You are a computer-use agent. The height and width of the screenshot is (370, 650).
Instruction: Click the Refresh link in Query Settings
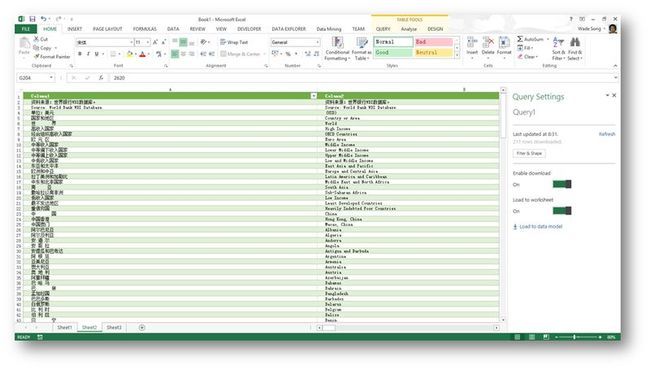click(607, 134)
